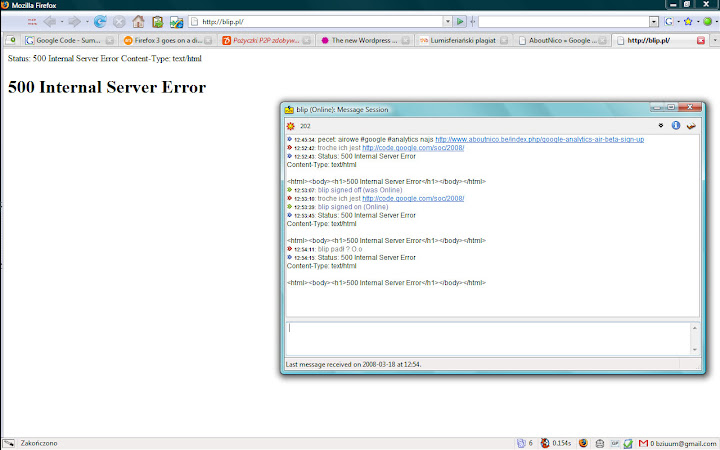Click the blue info icon in chat window

(x=676, y=125)
